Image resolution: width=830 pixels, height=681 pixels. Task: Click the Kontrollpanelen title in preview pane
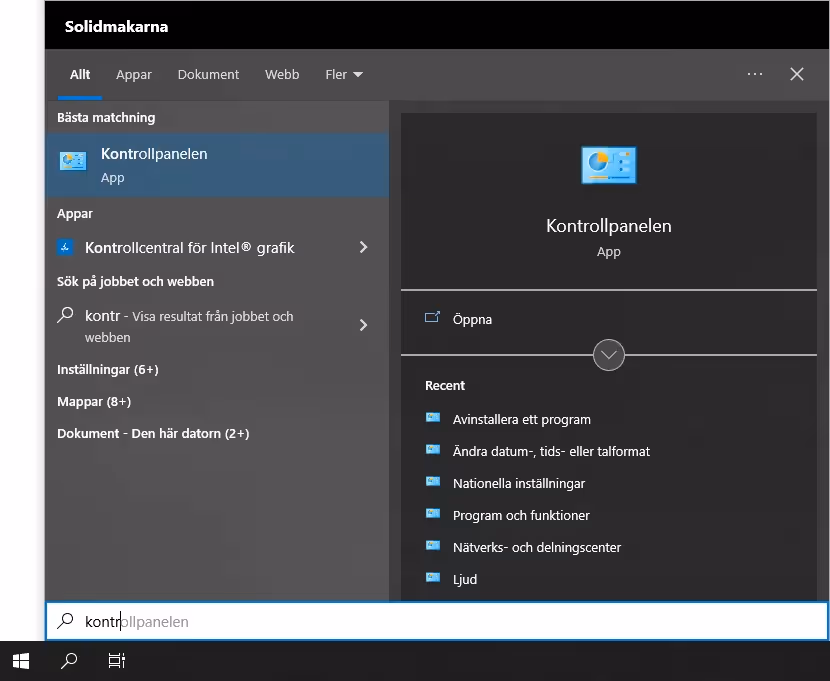pyautogui.click(x=609, y=226)
